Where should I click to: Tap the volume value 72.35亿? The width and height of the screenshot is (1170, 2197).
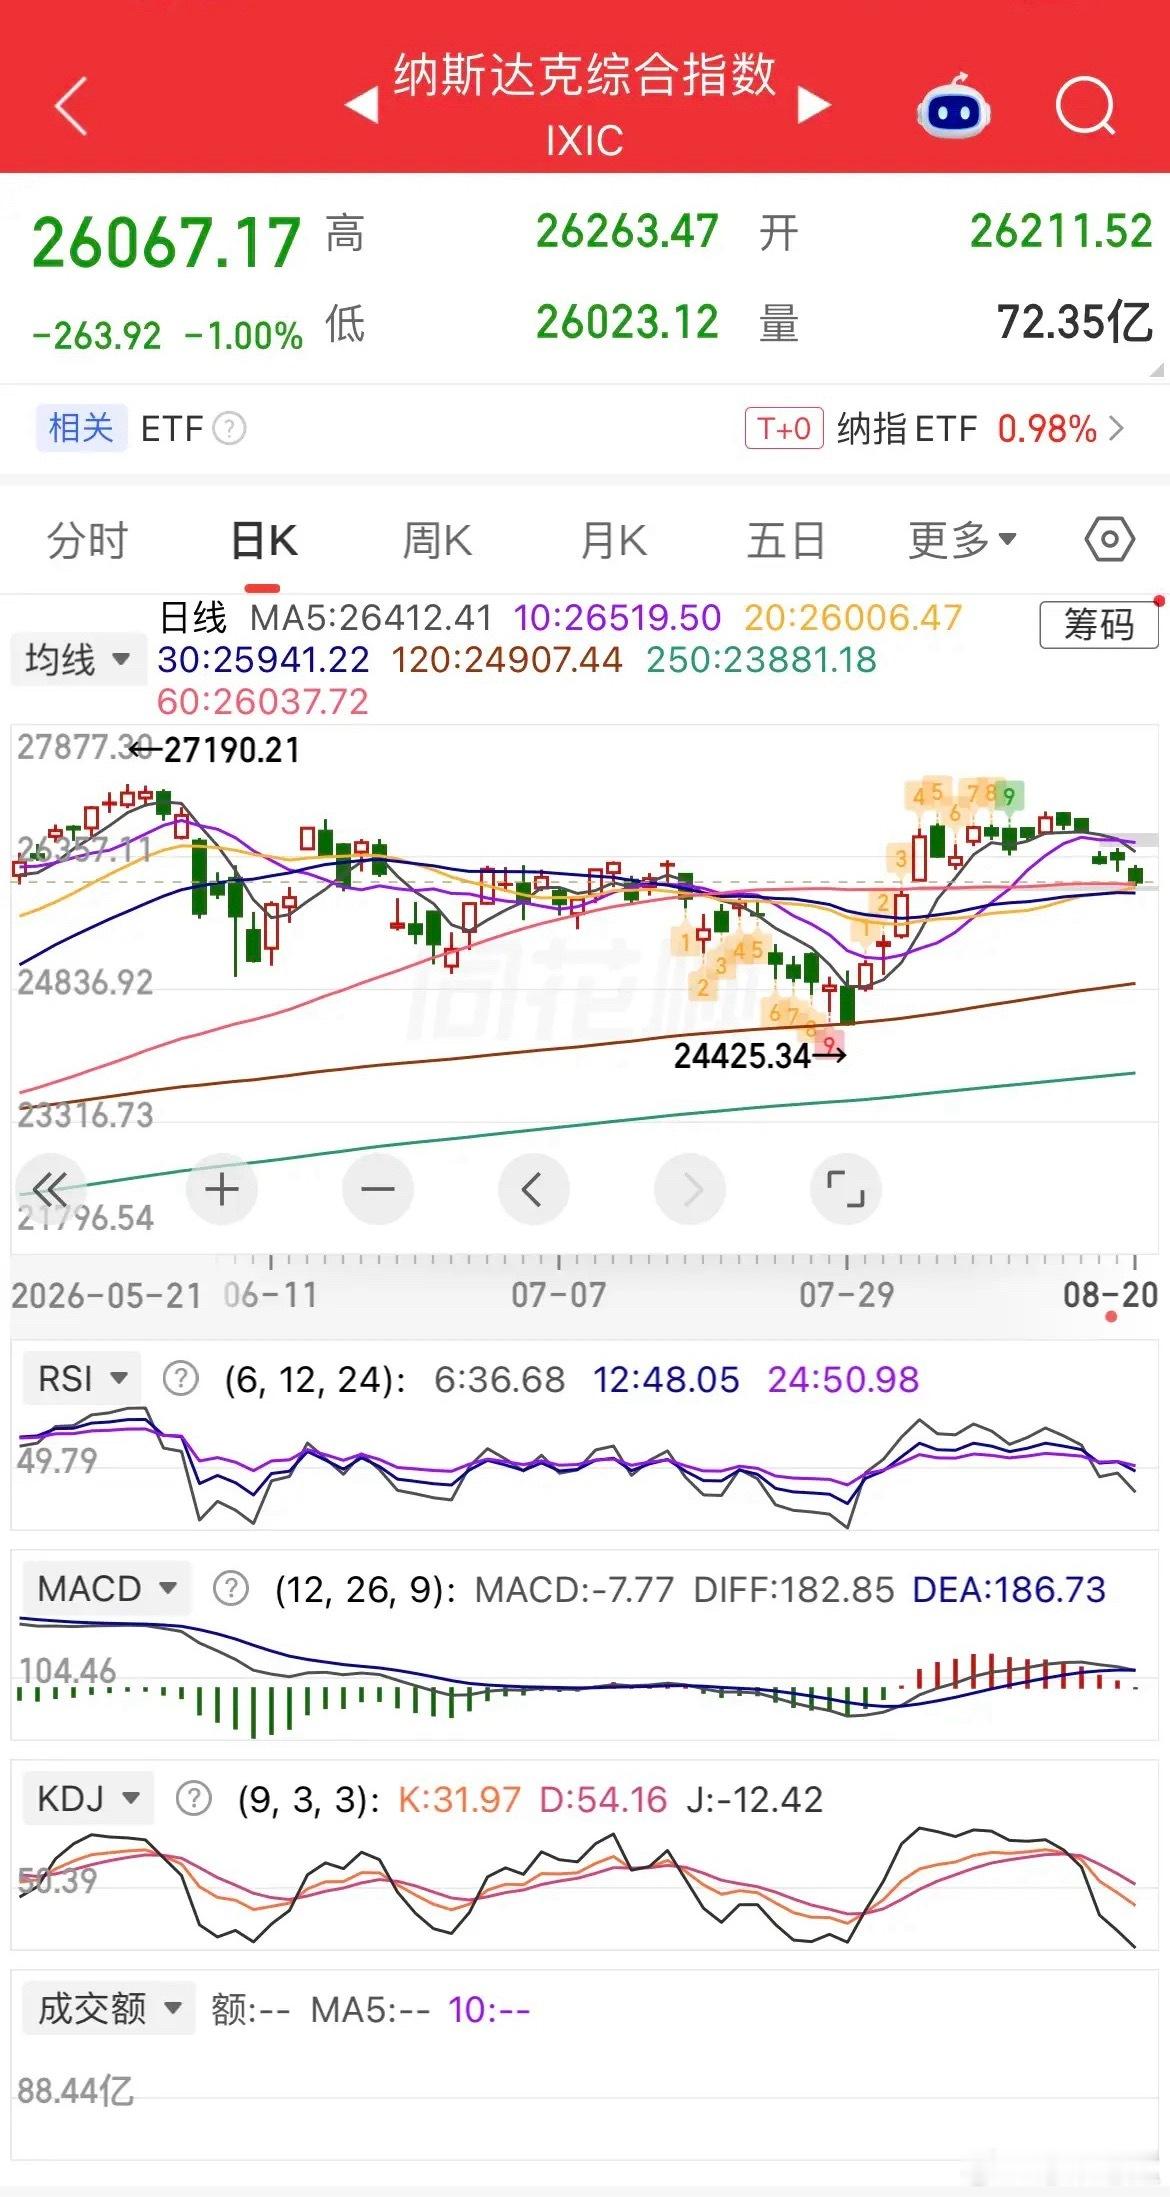(1075, 322)
